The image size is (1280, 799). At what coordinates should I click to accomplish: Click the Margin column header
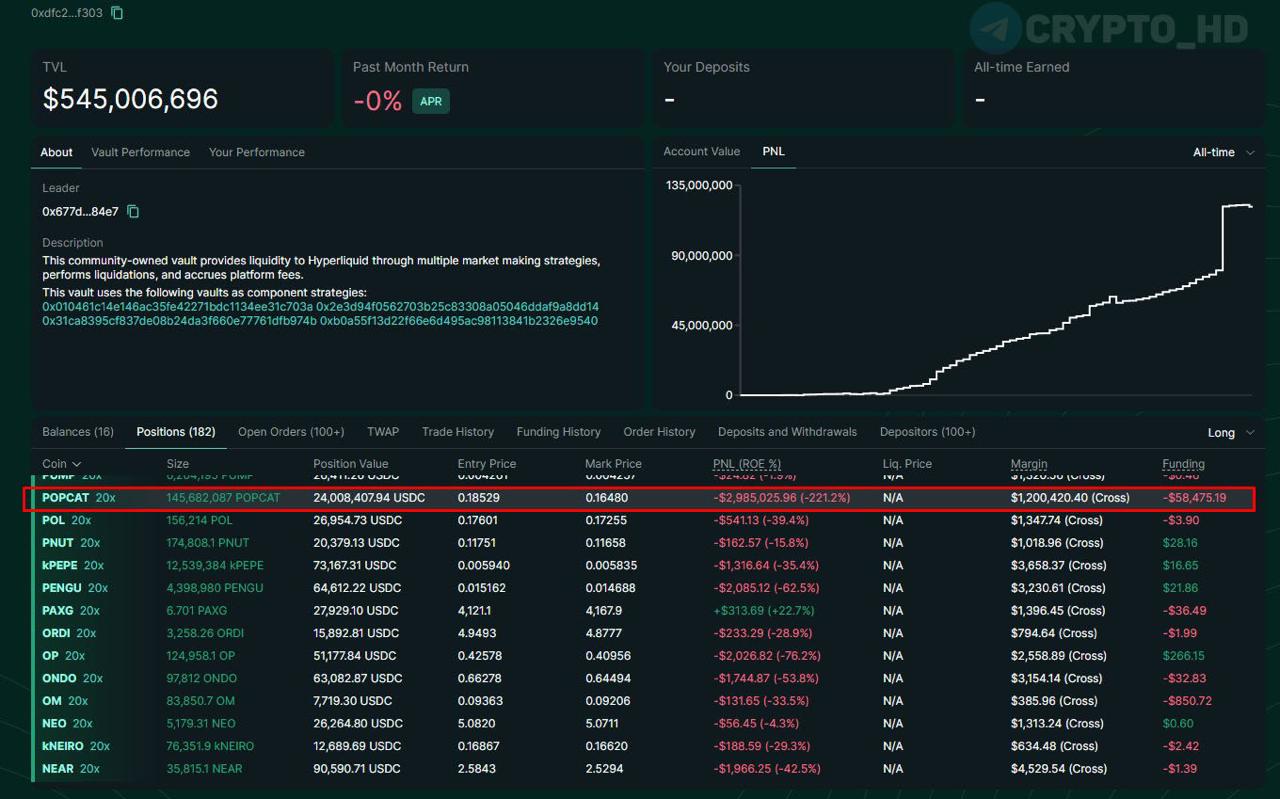coord(1029,464)
